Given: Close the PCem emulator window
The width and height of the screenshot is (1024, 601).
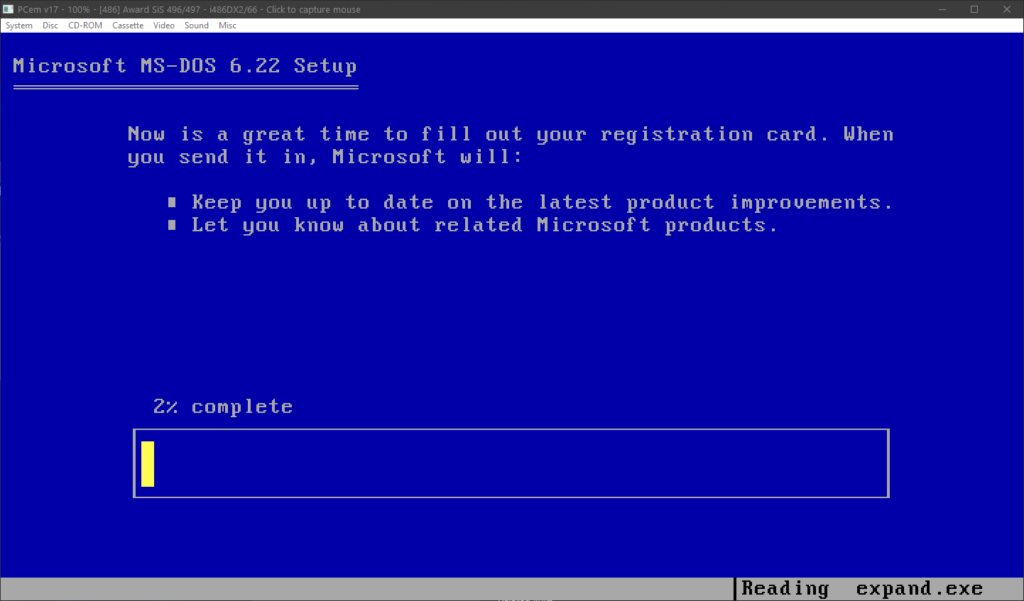Looking at the screenshot, I should 1007,9.
